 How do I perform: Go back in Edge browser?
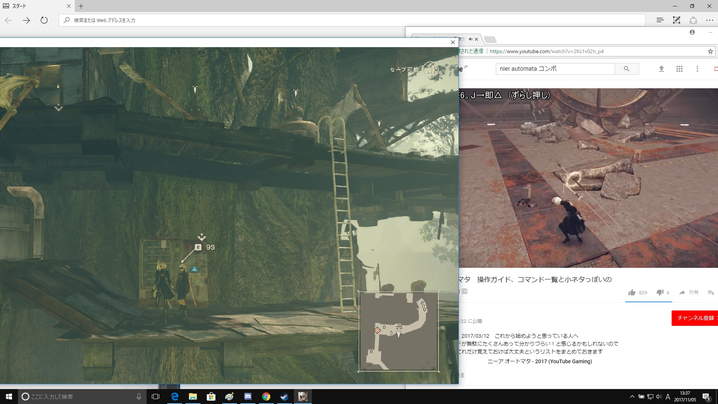[x=8, y=20]
